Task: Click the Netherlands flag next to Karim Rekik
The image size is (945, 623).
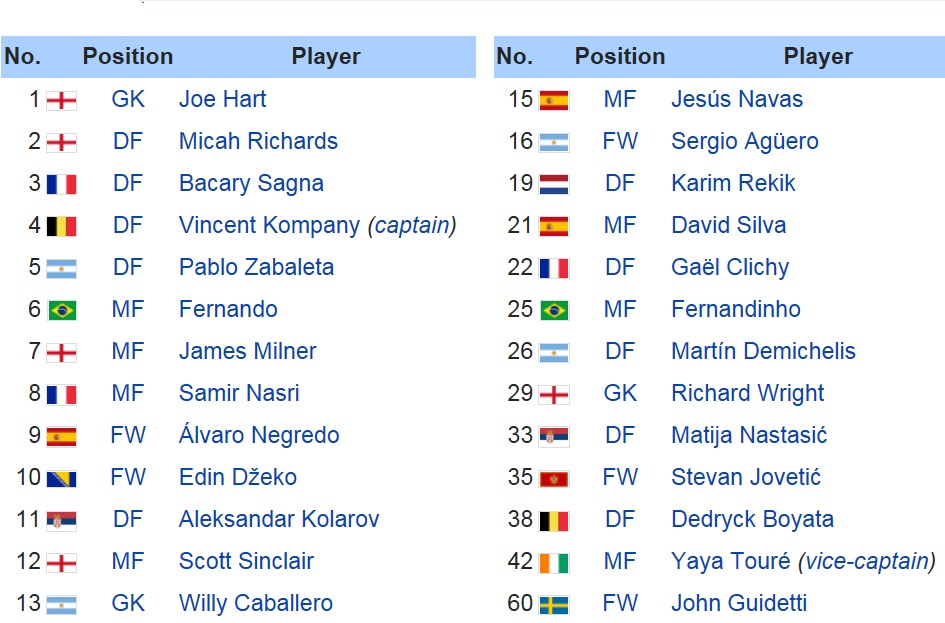Action: [554, 184]
